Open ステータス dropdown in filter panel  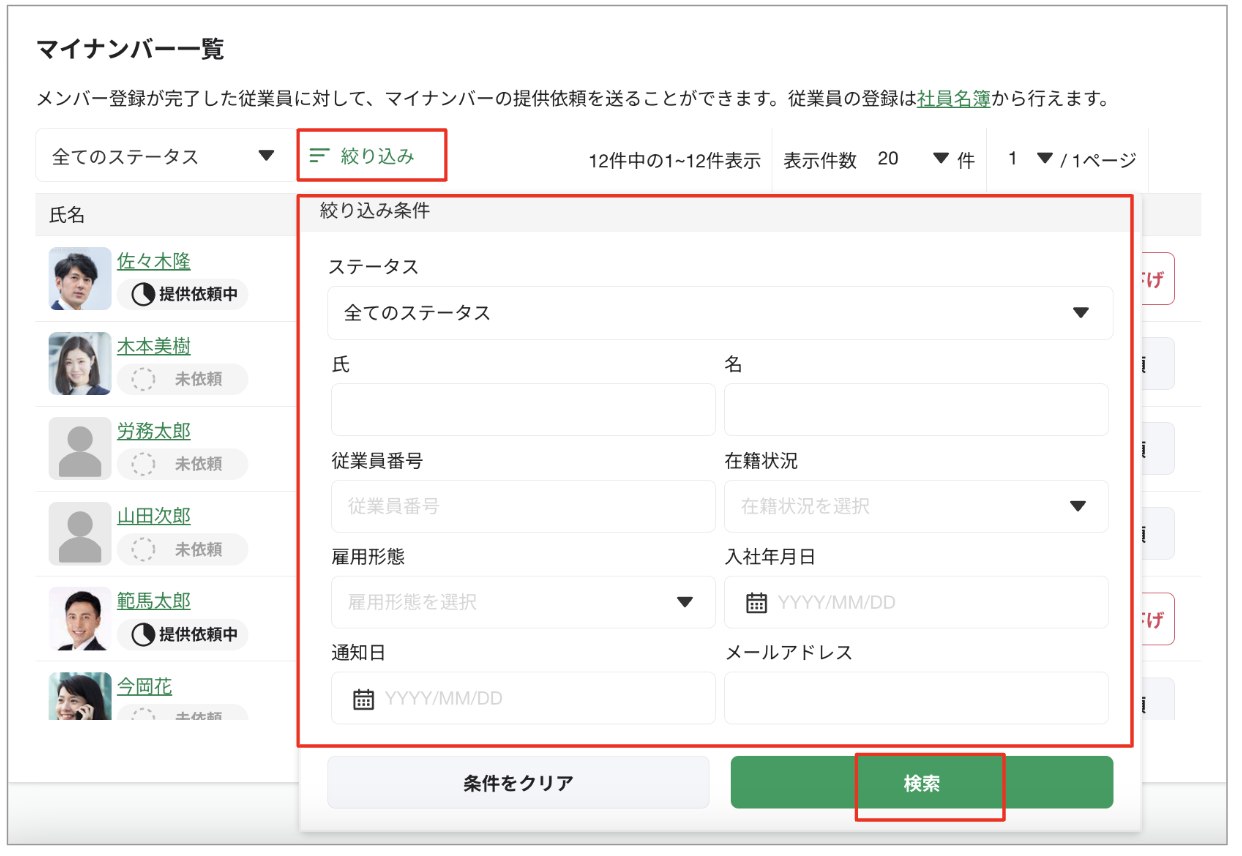pos(720,313)
